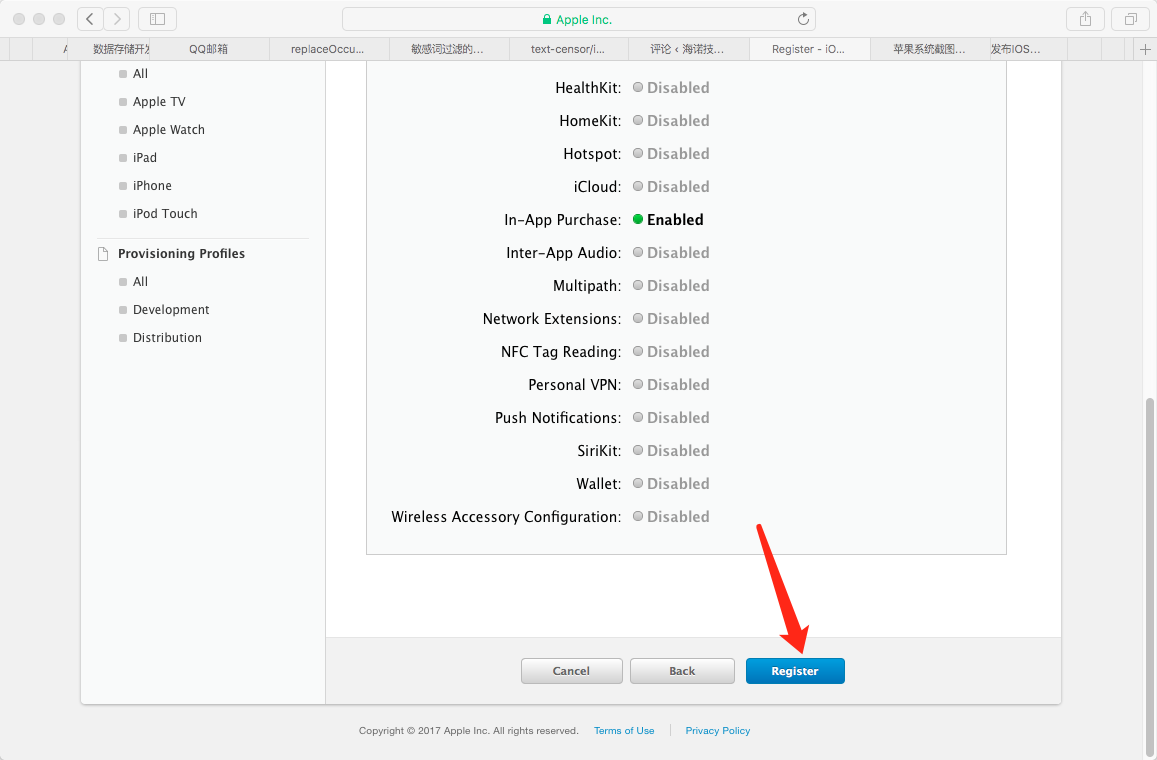Switch to the QQ邮箱 tab

[x=209, y=49]
